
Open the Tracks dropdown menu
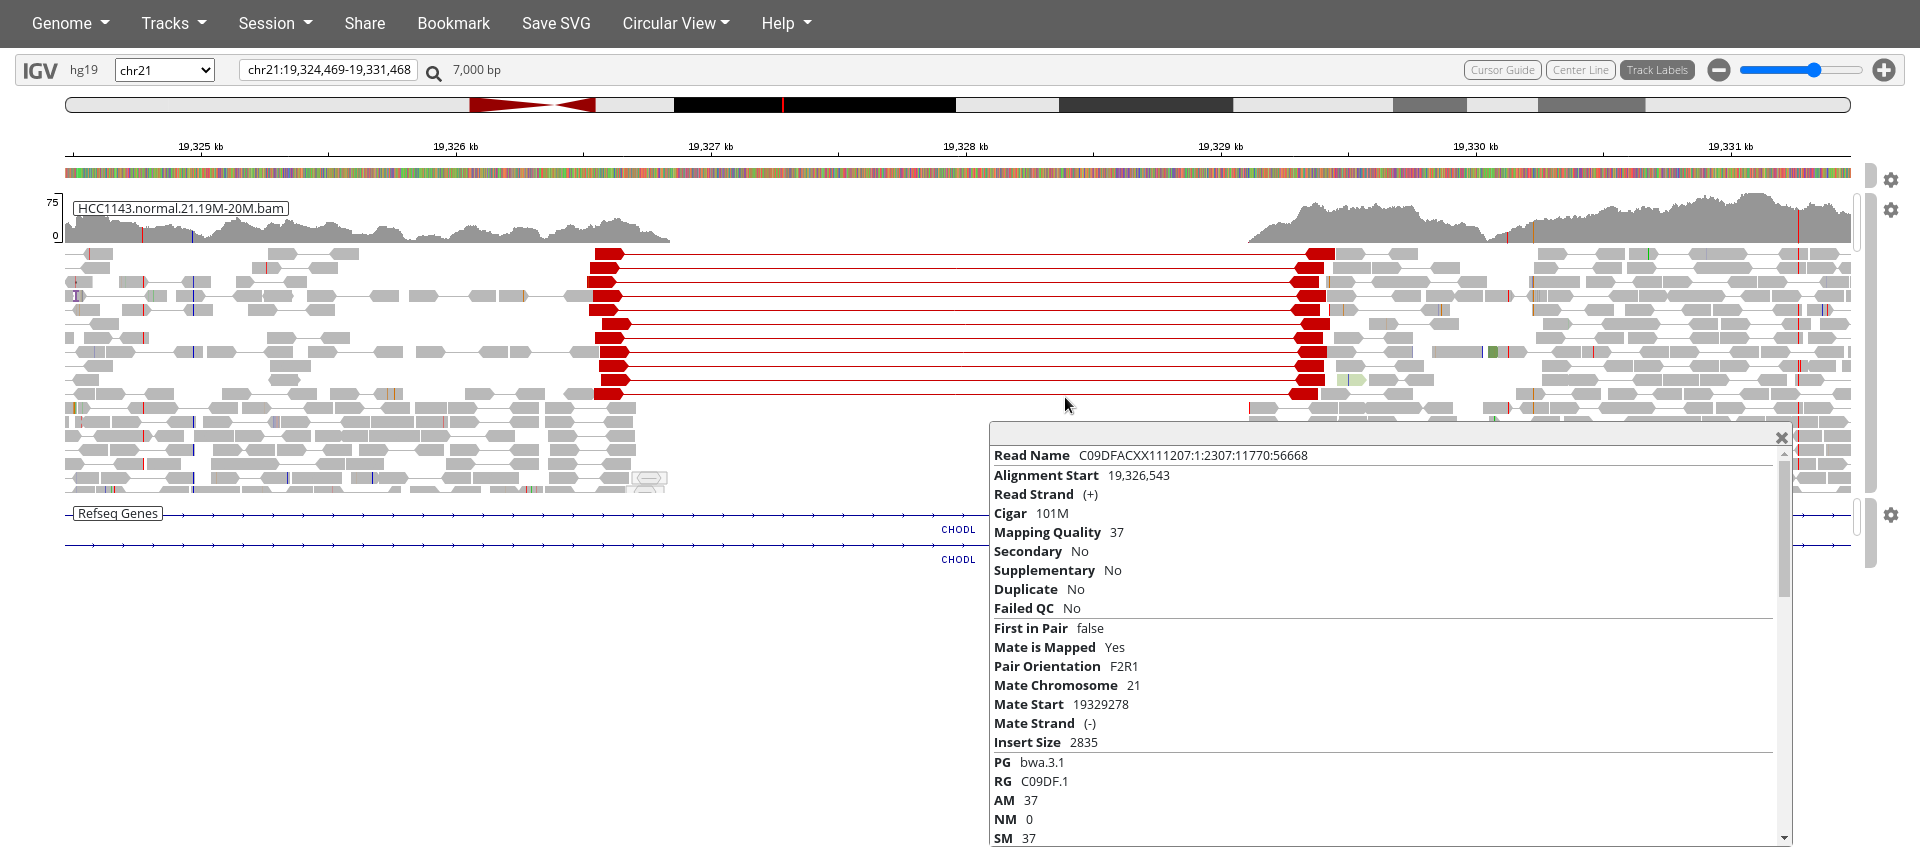pyautogui.click(x=174, y=23)
